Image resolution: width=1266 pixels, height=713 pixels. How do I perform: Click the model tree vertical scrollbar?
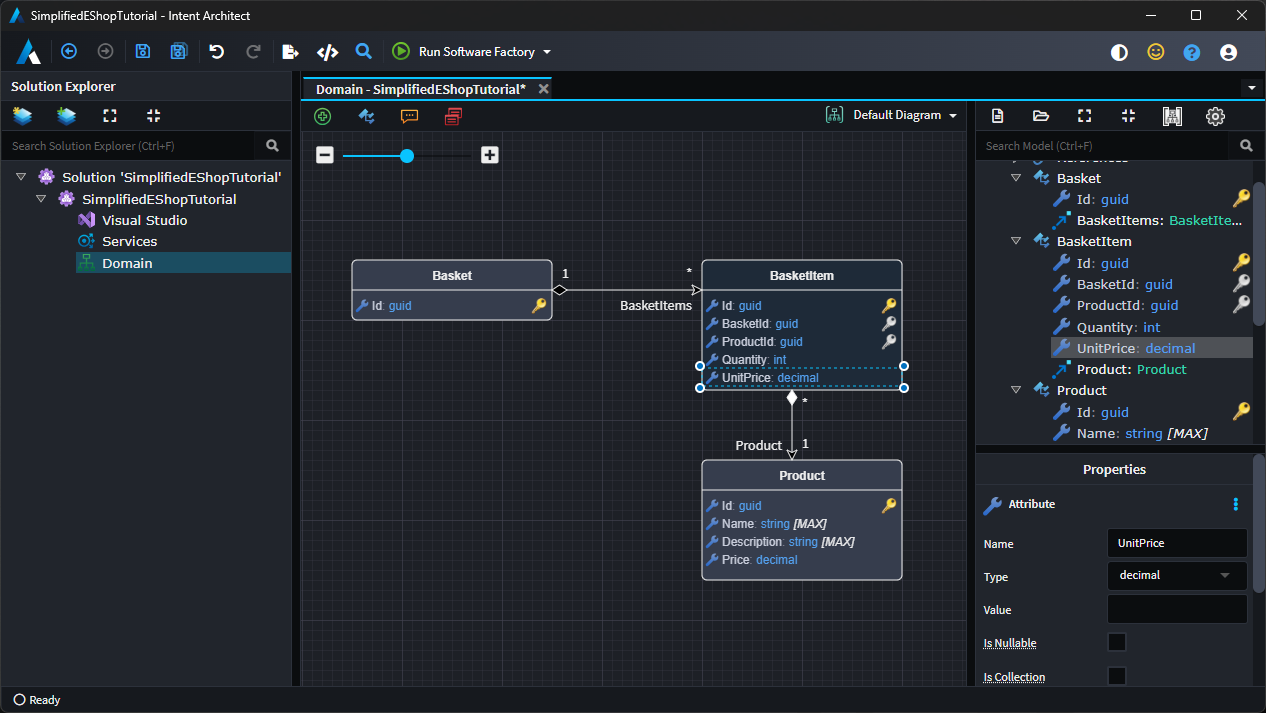(x=1259, y=252)
